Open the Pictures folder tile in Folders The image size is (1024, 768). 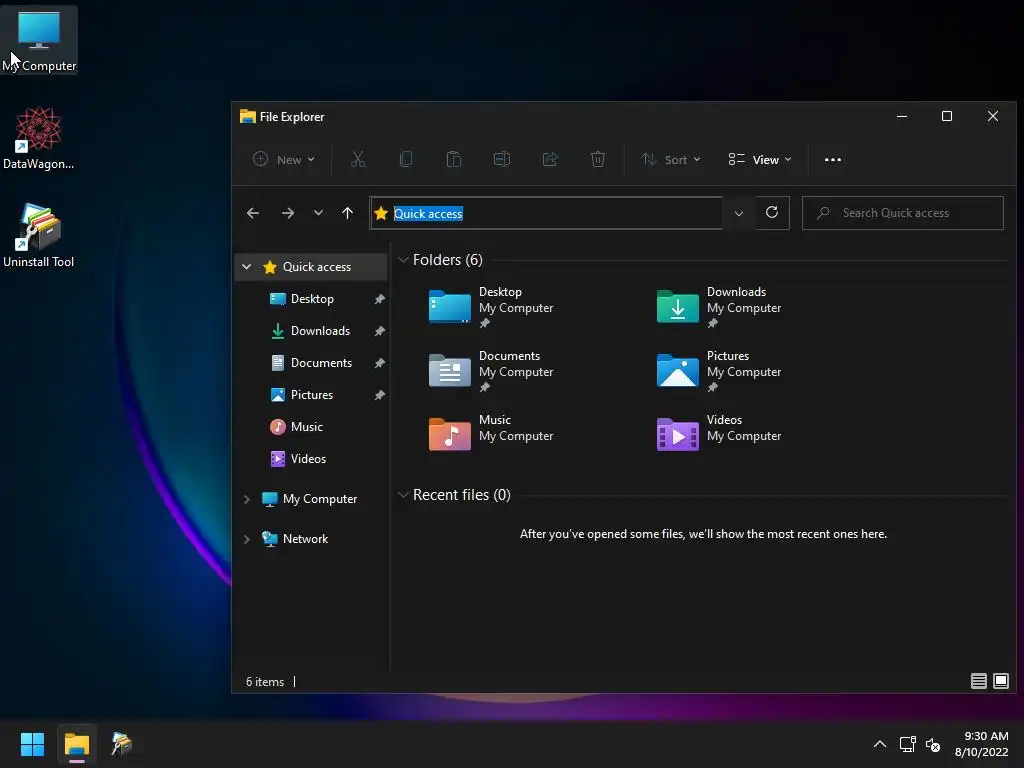pos(719,371)
